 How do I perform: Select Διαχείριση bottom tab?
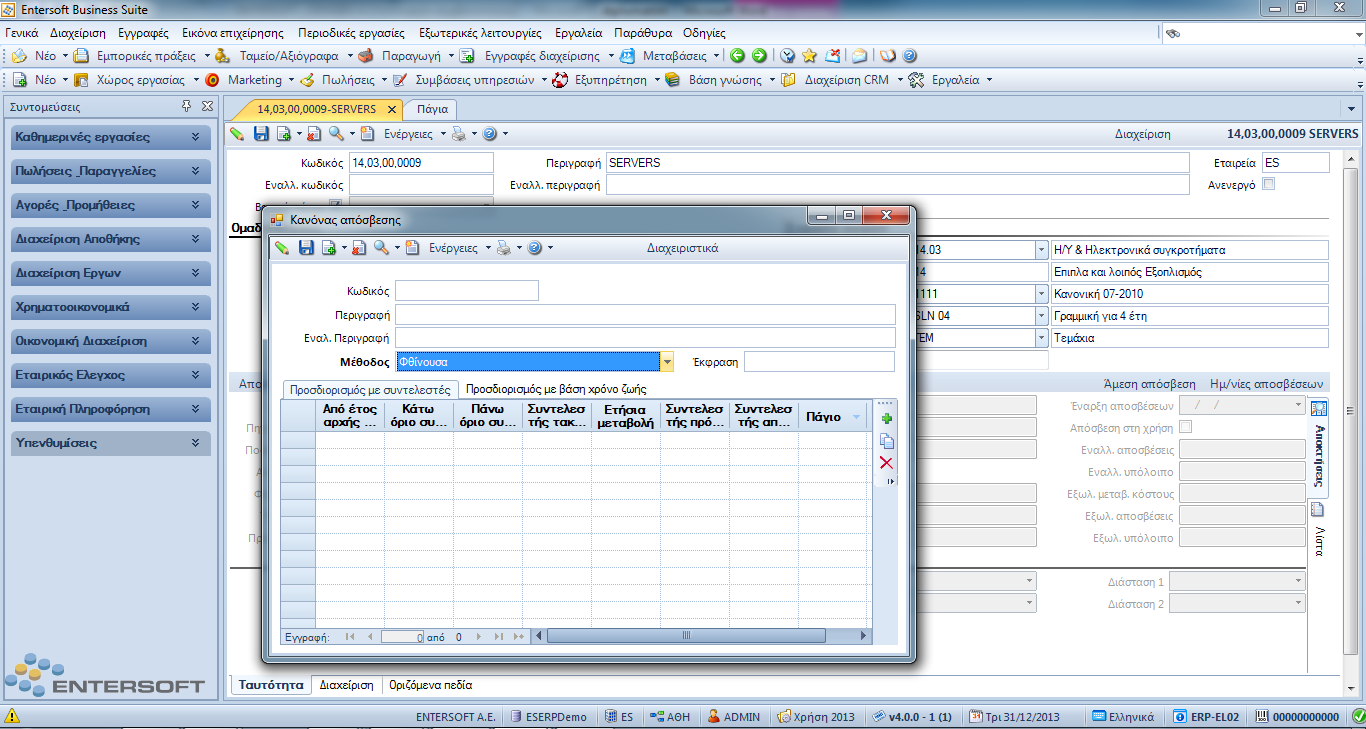pos(346,685)
